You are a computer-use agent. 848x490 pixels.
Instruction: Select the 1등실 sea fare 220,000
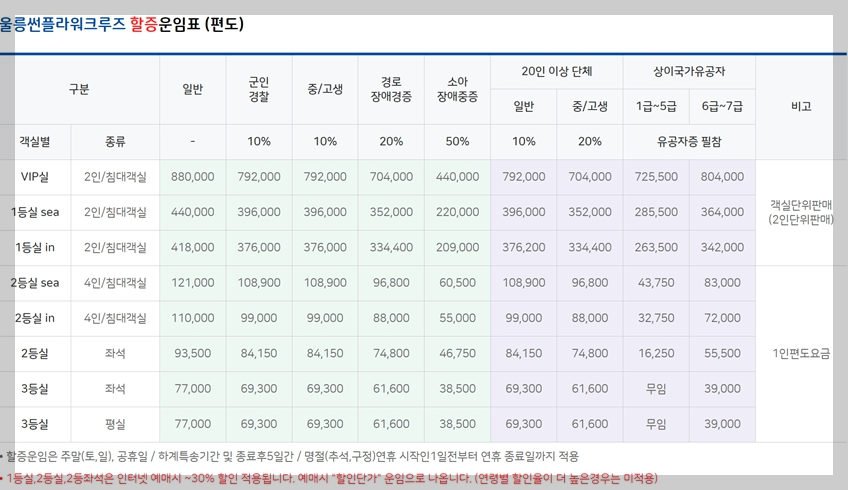457,212
